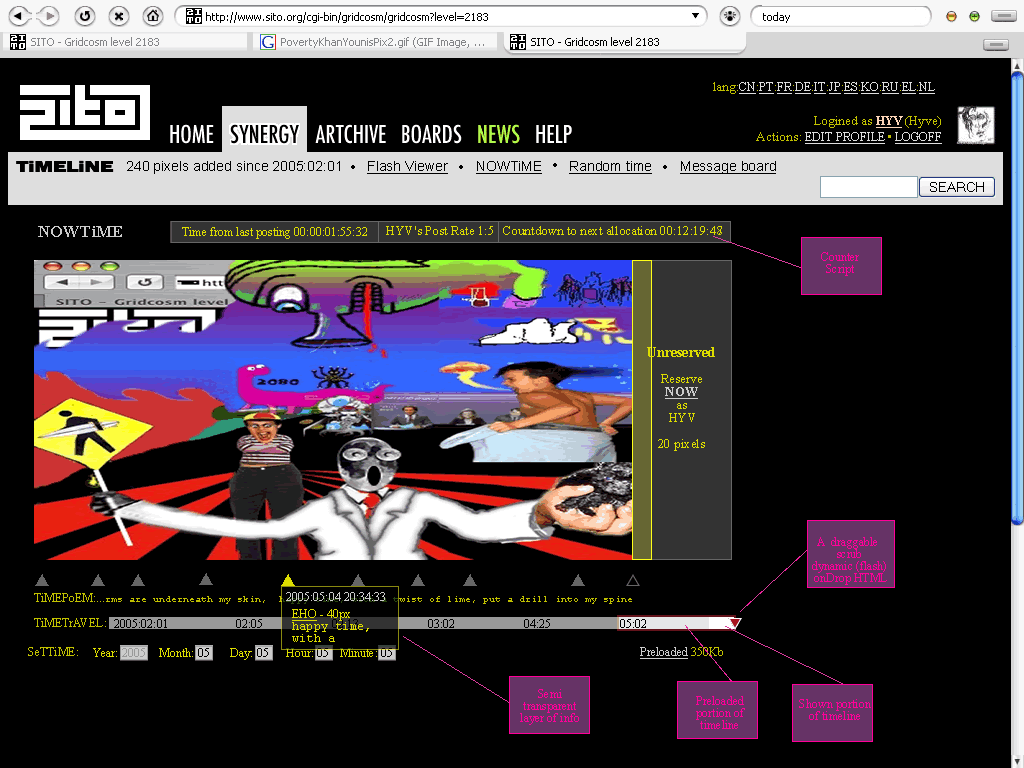The height and width of the screenshot is (768, 1024).
Task: Open the green NEWS navigation item
Action: click(x=498, y=135)
